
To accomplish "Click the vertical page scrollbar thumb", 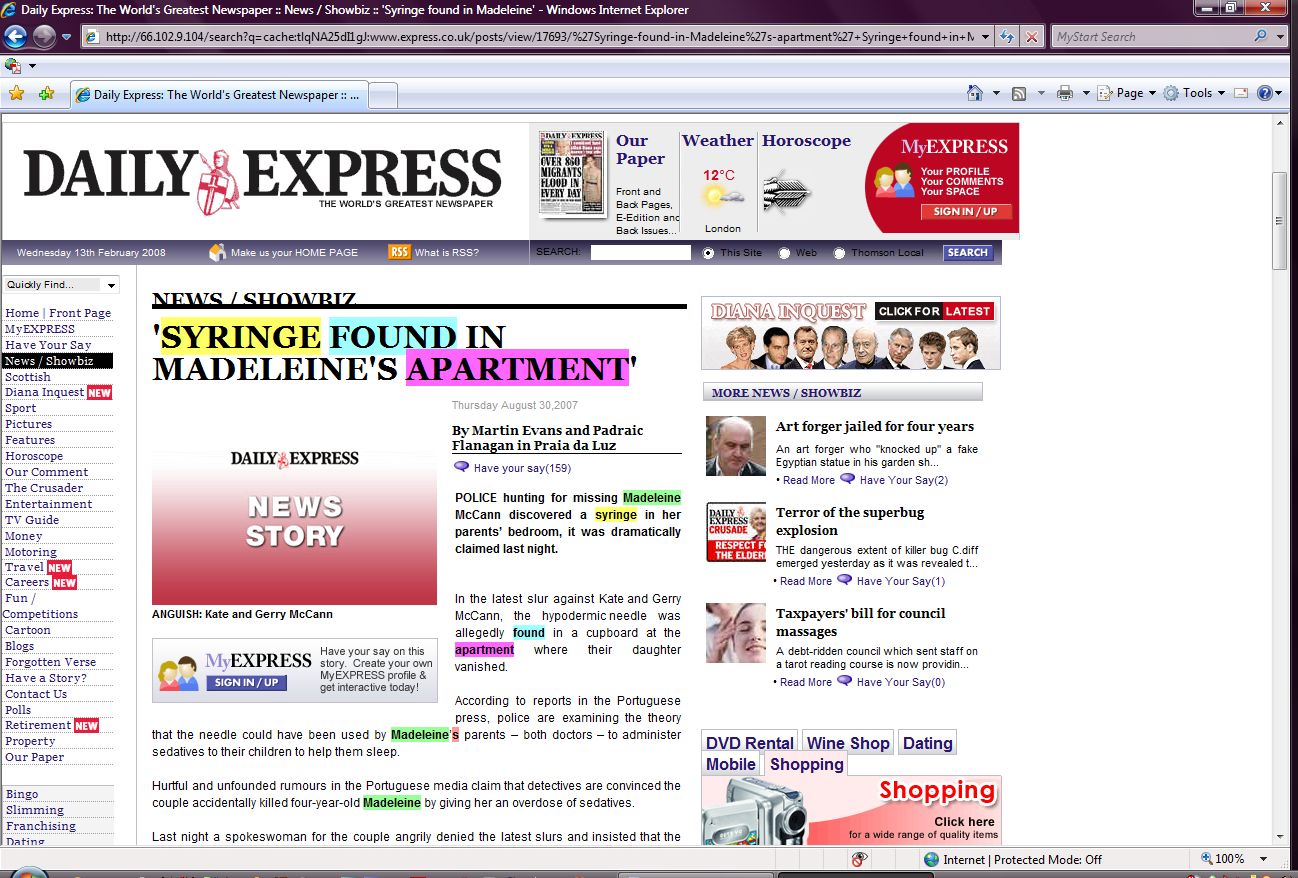I will pyautogui.click(x=1279, y=220).
